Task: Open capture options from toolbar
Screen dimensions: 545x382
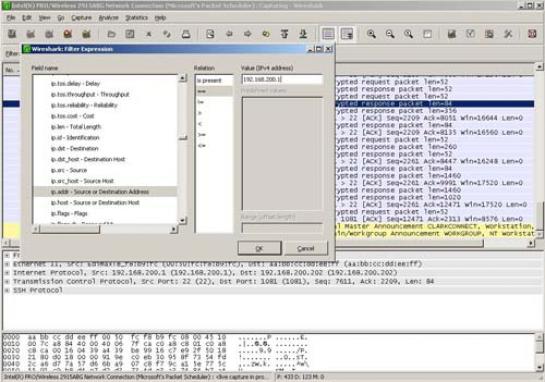Action: click(x=31, y=34)
